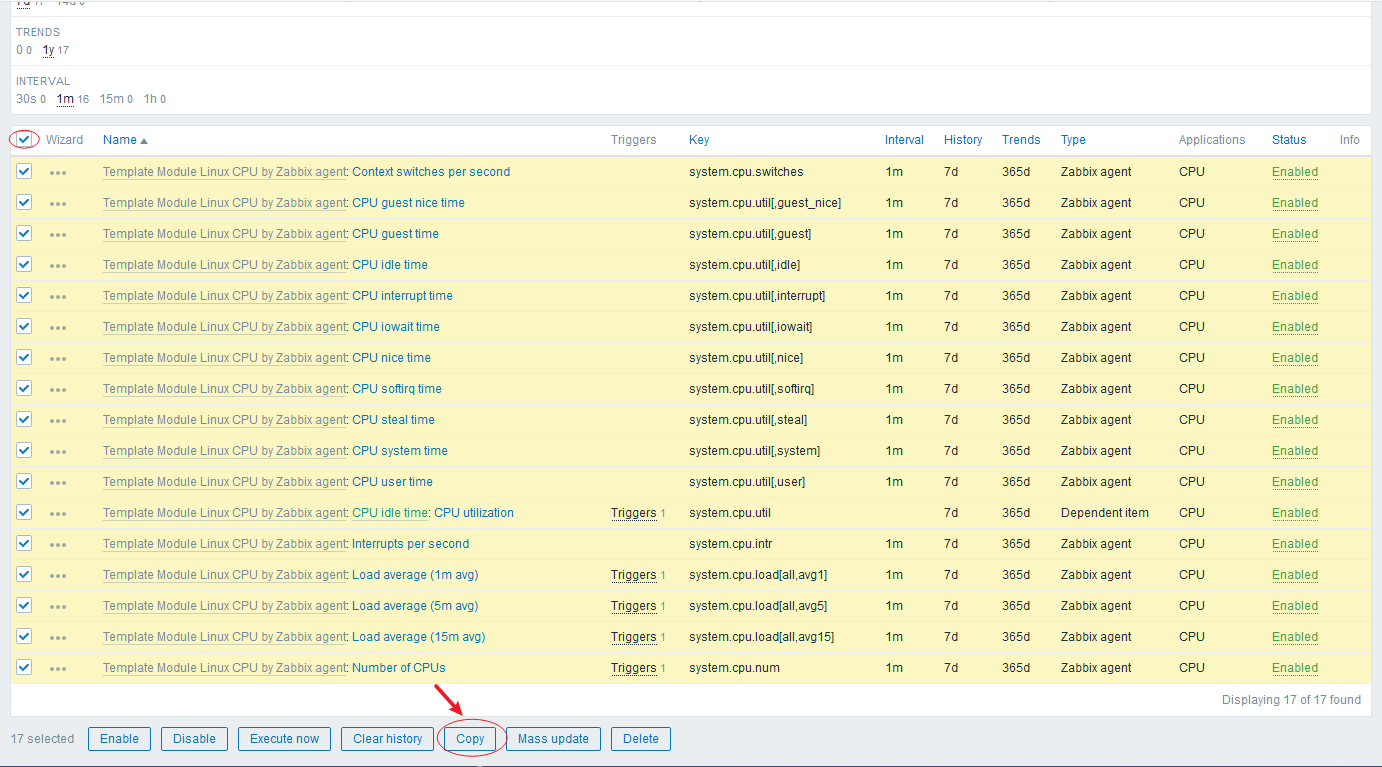Open the wizard icon beside CPU guest nice time

58,203
